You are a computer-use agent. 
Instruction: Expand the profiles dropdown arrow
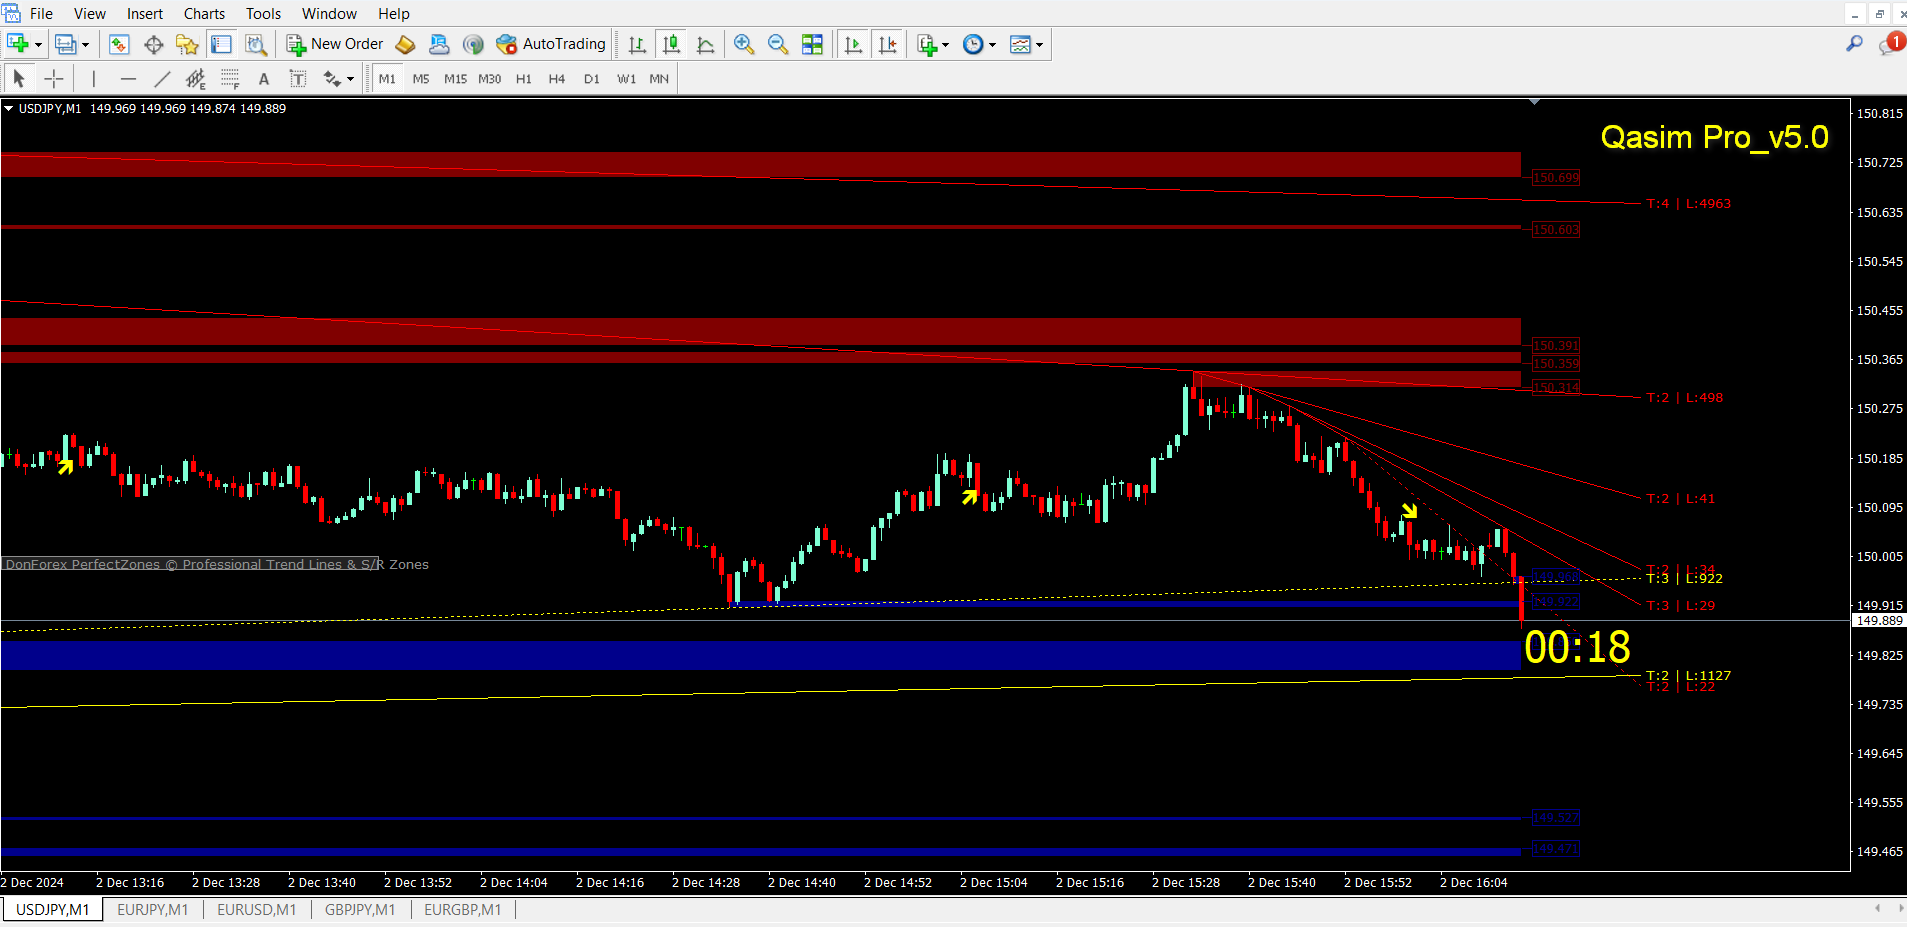(x=85, y=44)
